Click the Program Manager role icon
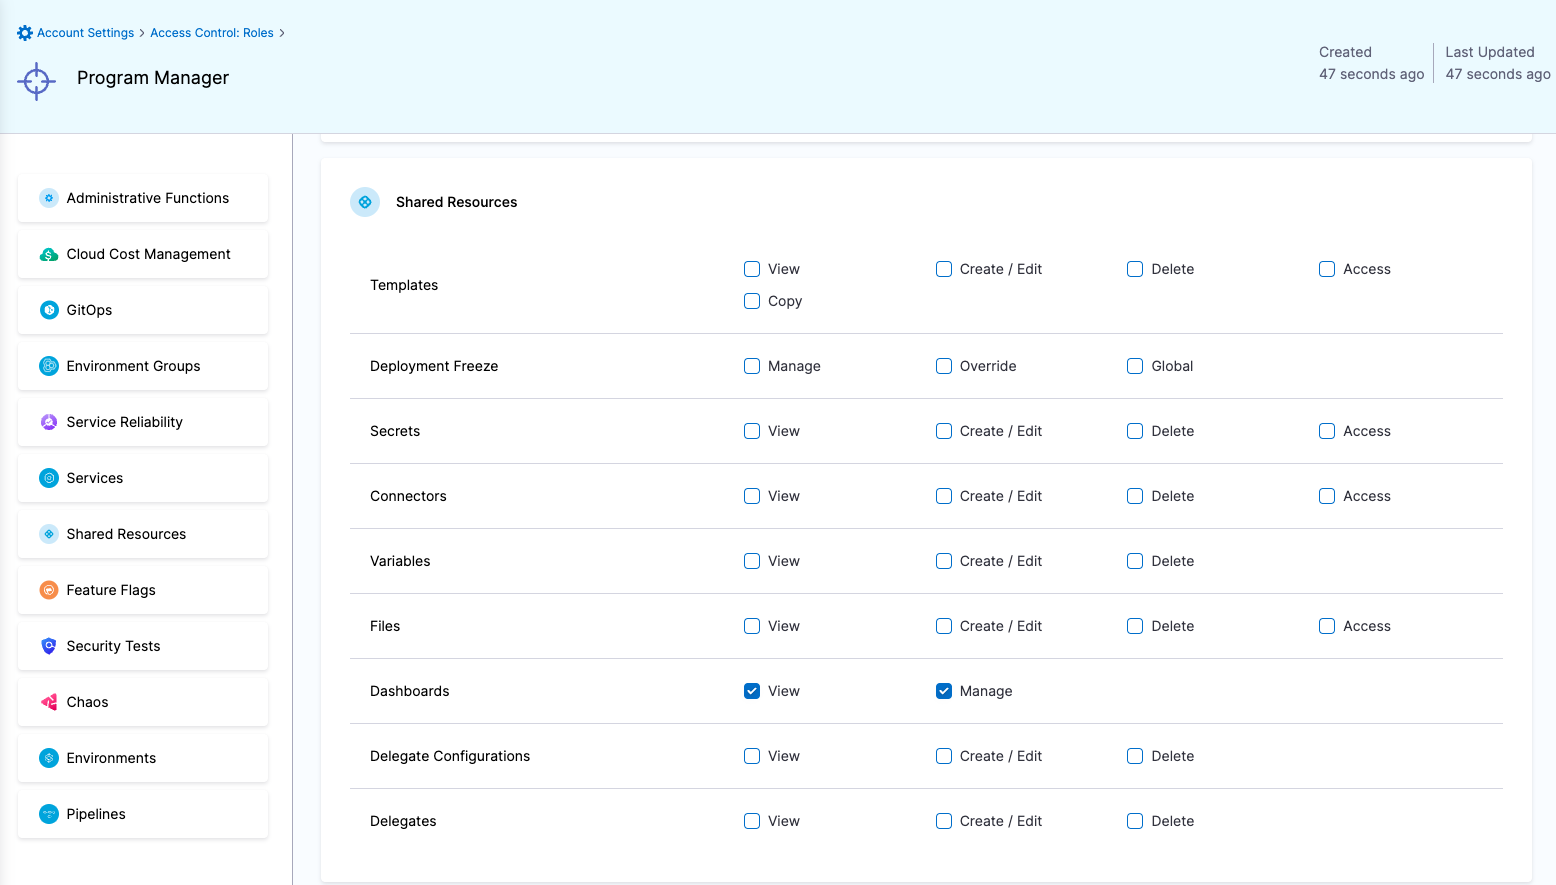Viewport: 1556px width, 885px height. [36, 81]
